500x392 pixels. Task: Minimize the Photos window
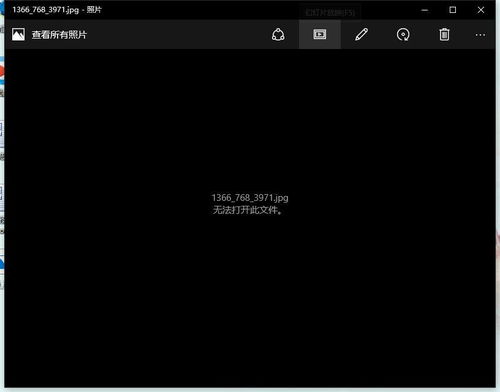[x=425, y=10]
